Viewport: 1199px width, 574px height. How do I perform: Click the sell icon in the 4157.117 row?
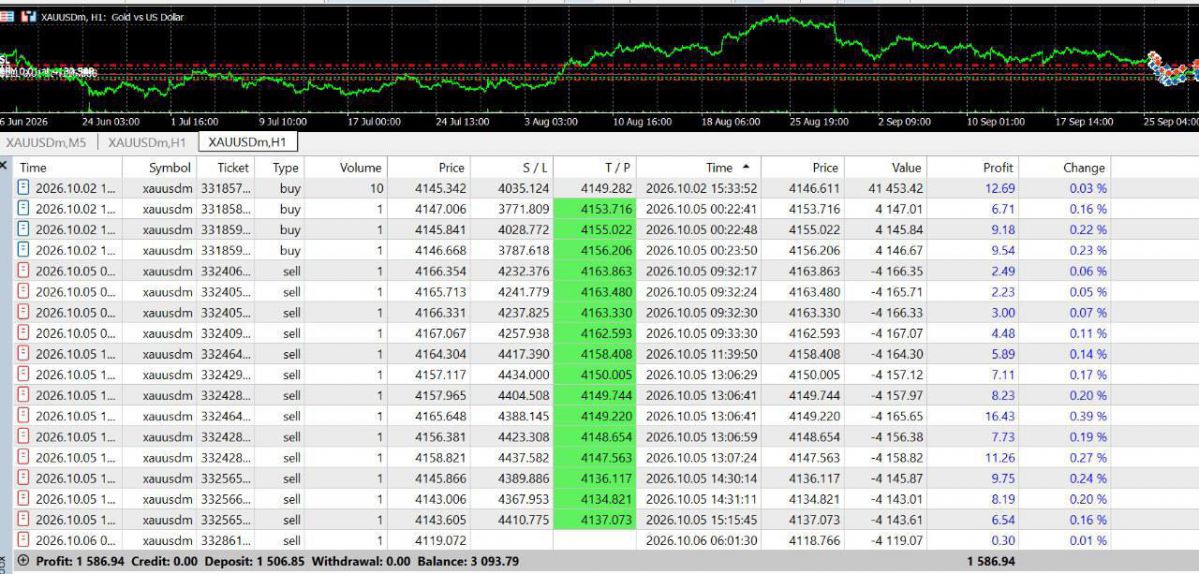24,375
